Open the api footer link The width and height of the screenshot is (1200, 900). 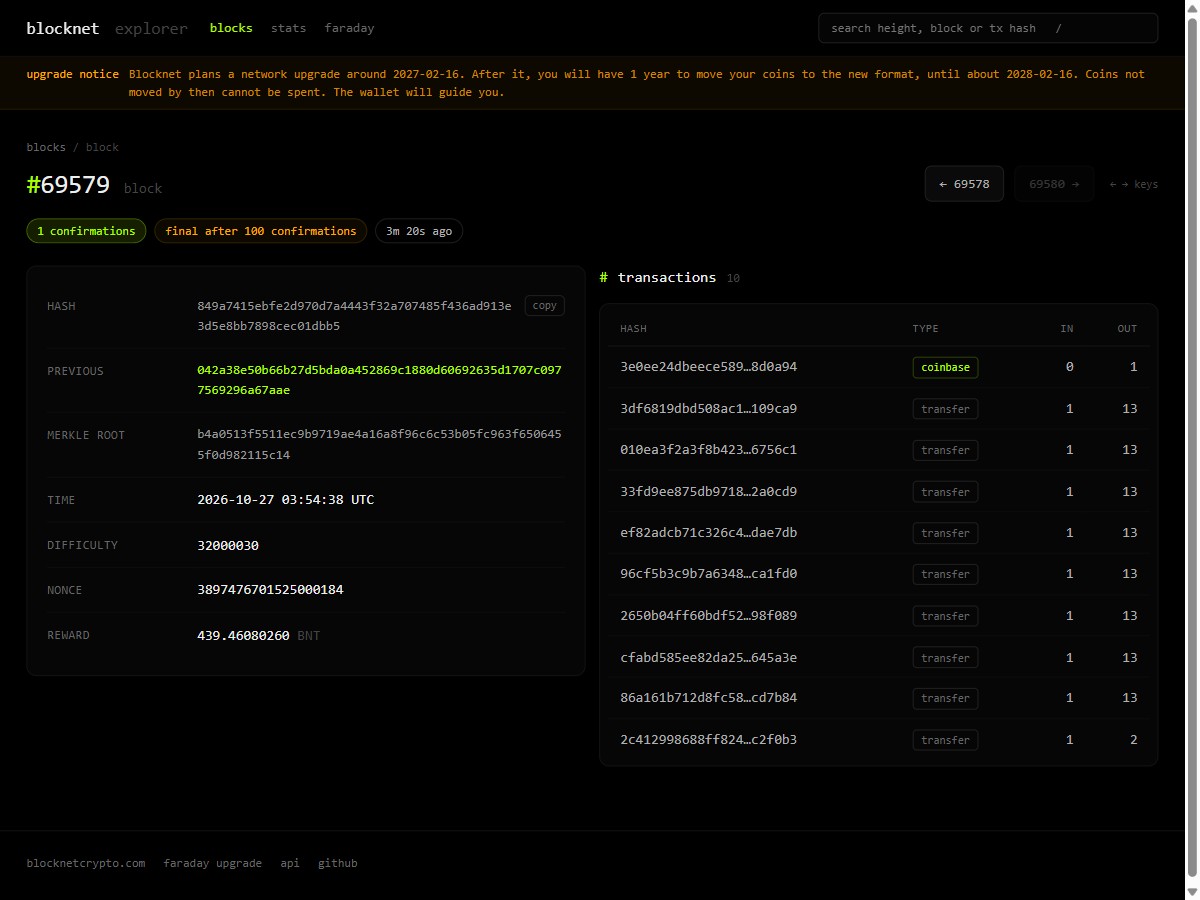pos(290,863)
